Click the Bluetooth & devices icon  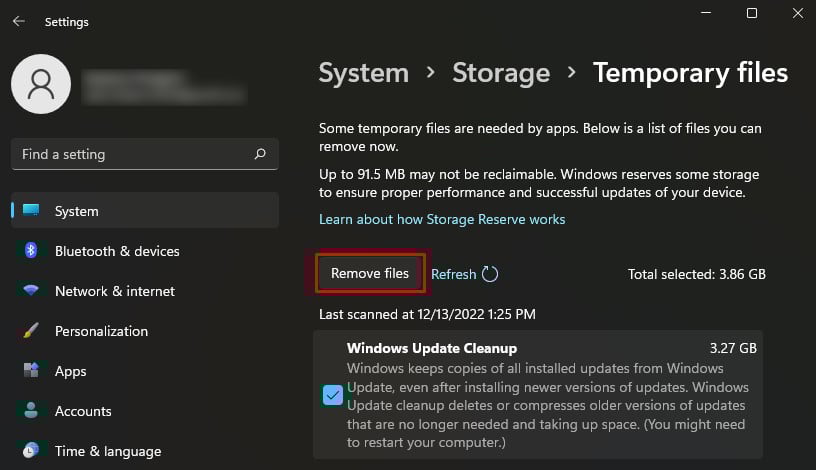(31, 251)
